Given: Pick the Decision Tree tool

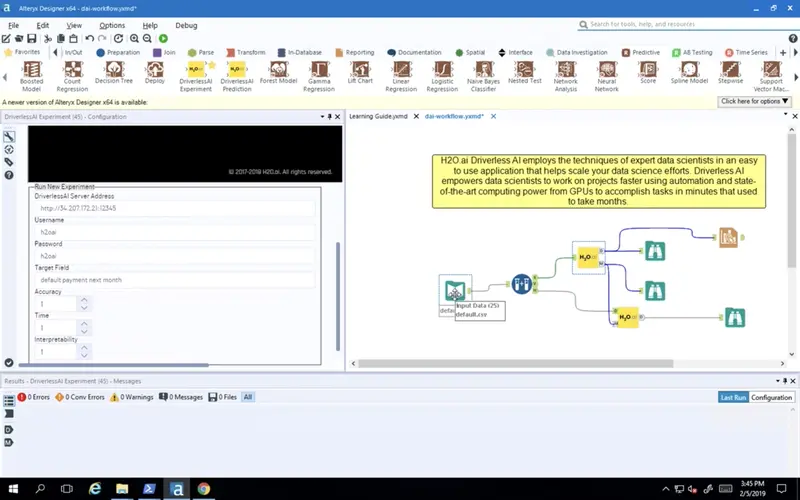Looking at the screenshot, I should 114,73.
